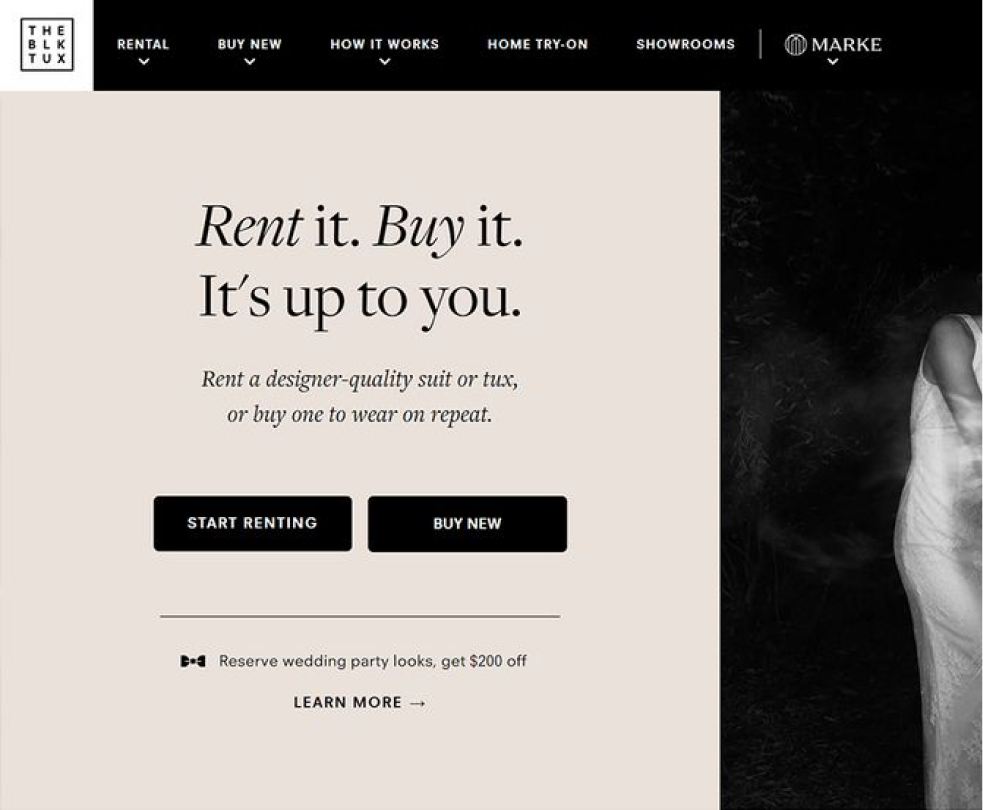The height and width of the screenshot is (810, 983).
Task: Click the Start Renting button
Action: pyautogui.click(x=253, y=523)
